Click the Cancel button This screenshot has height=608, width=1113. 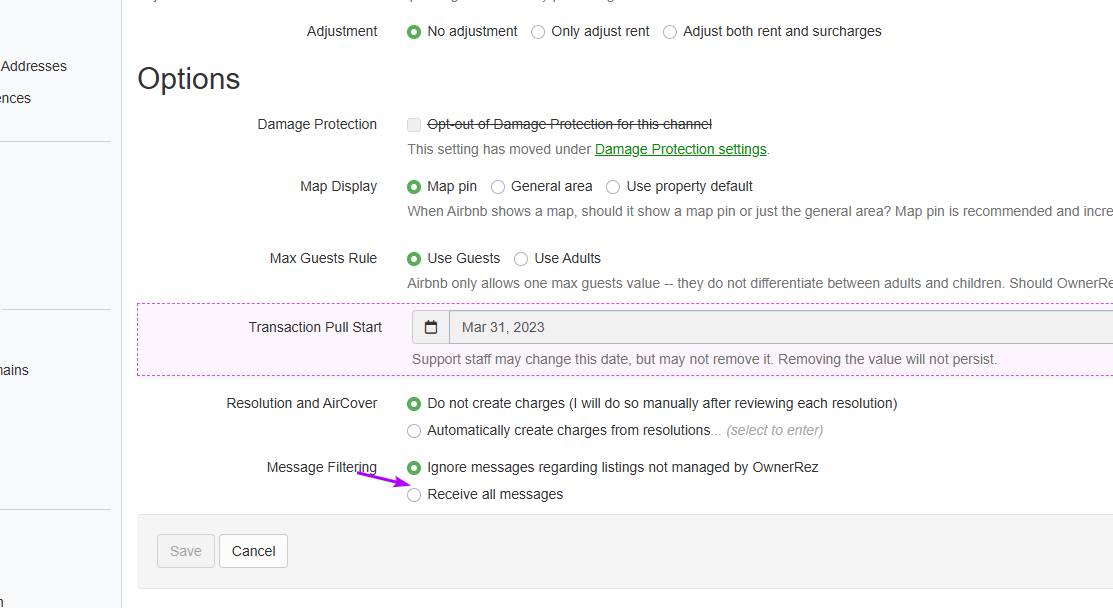point(253,551)
